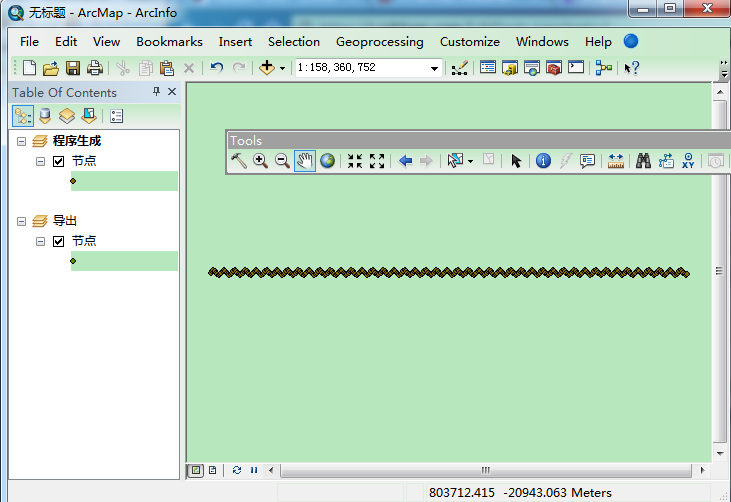The width and height of the screenshot is (731, 502).
Task: Collapse 节点 layer under 程序生成
Action: (41, 162)
